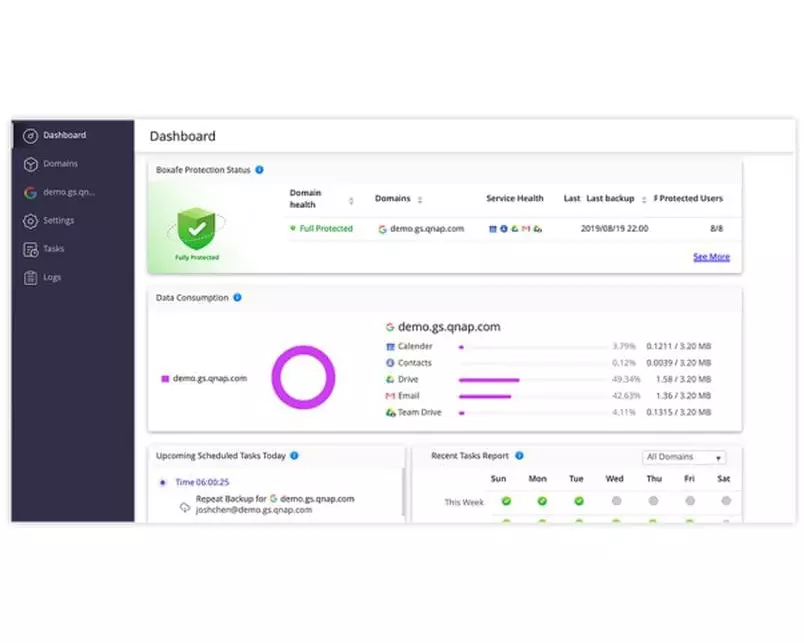Go to the Tasks page
The width and height of the screenshot is (804, 643).
(x=30, y=249)
